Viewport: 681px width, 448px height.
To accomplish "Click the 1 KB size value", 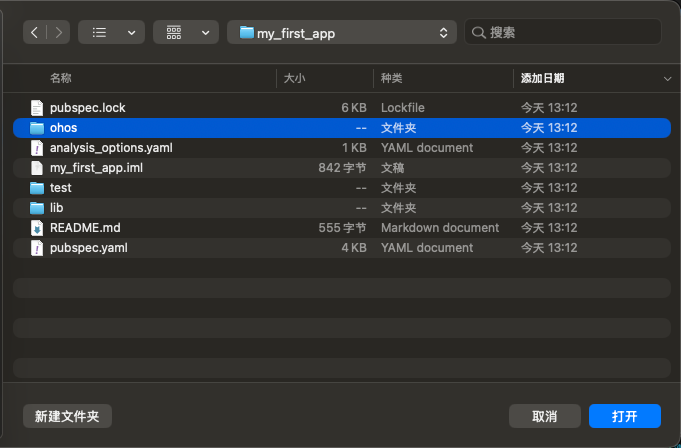I will (x=354, y=148).
